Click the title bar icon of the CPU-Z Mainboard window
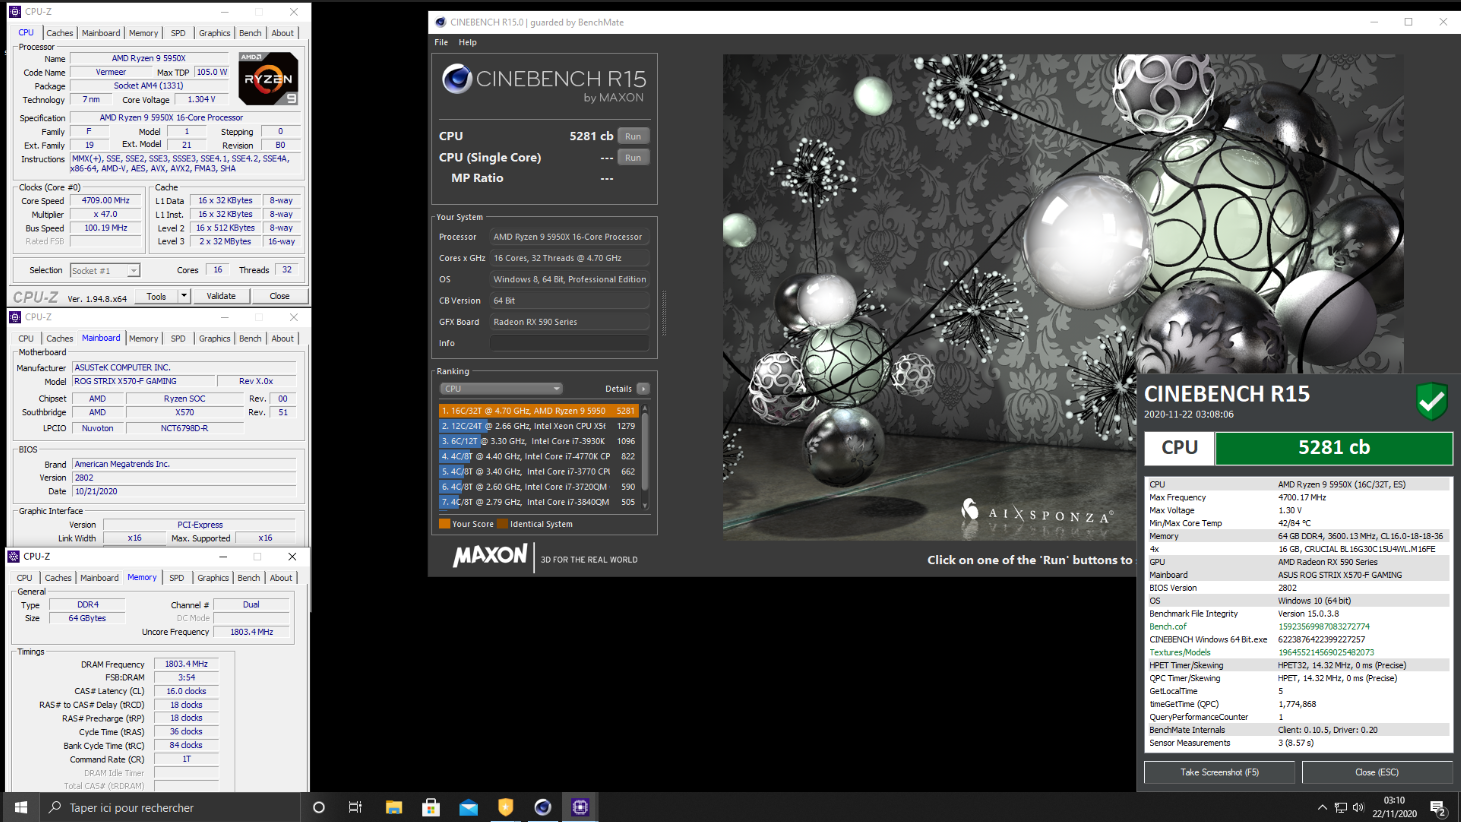 (14, 317)
